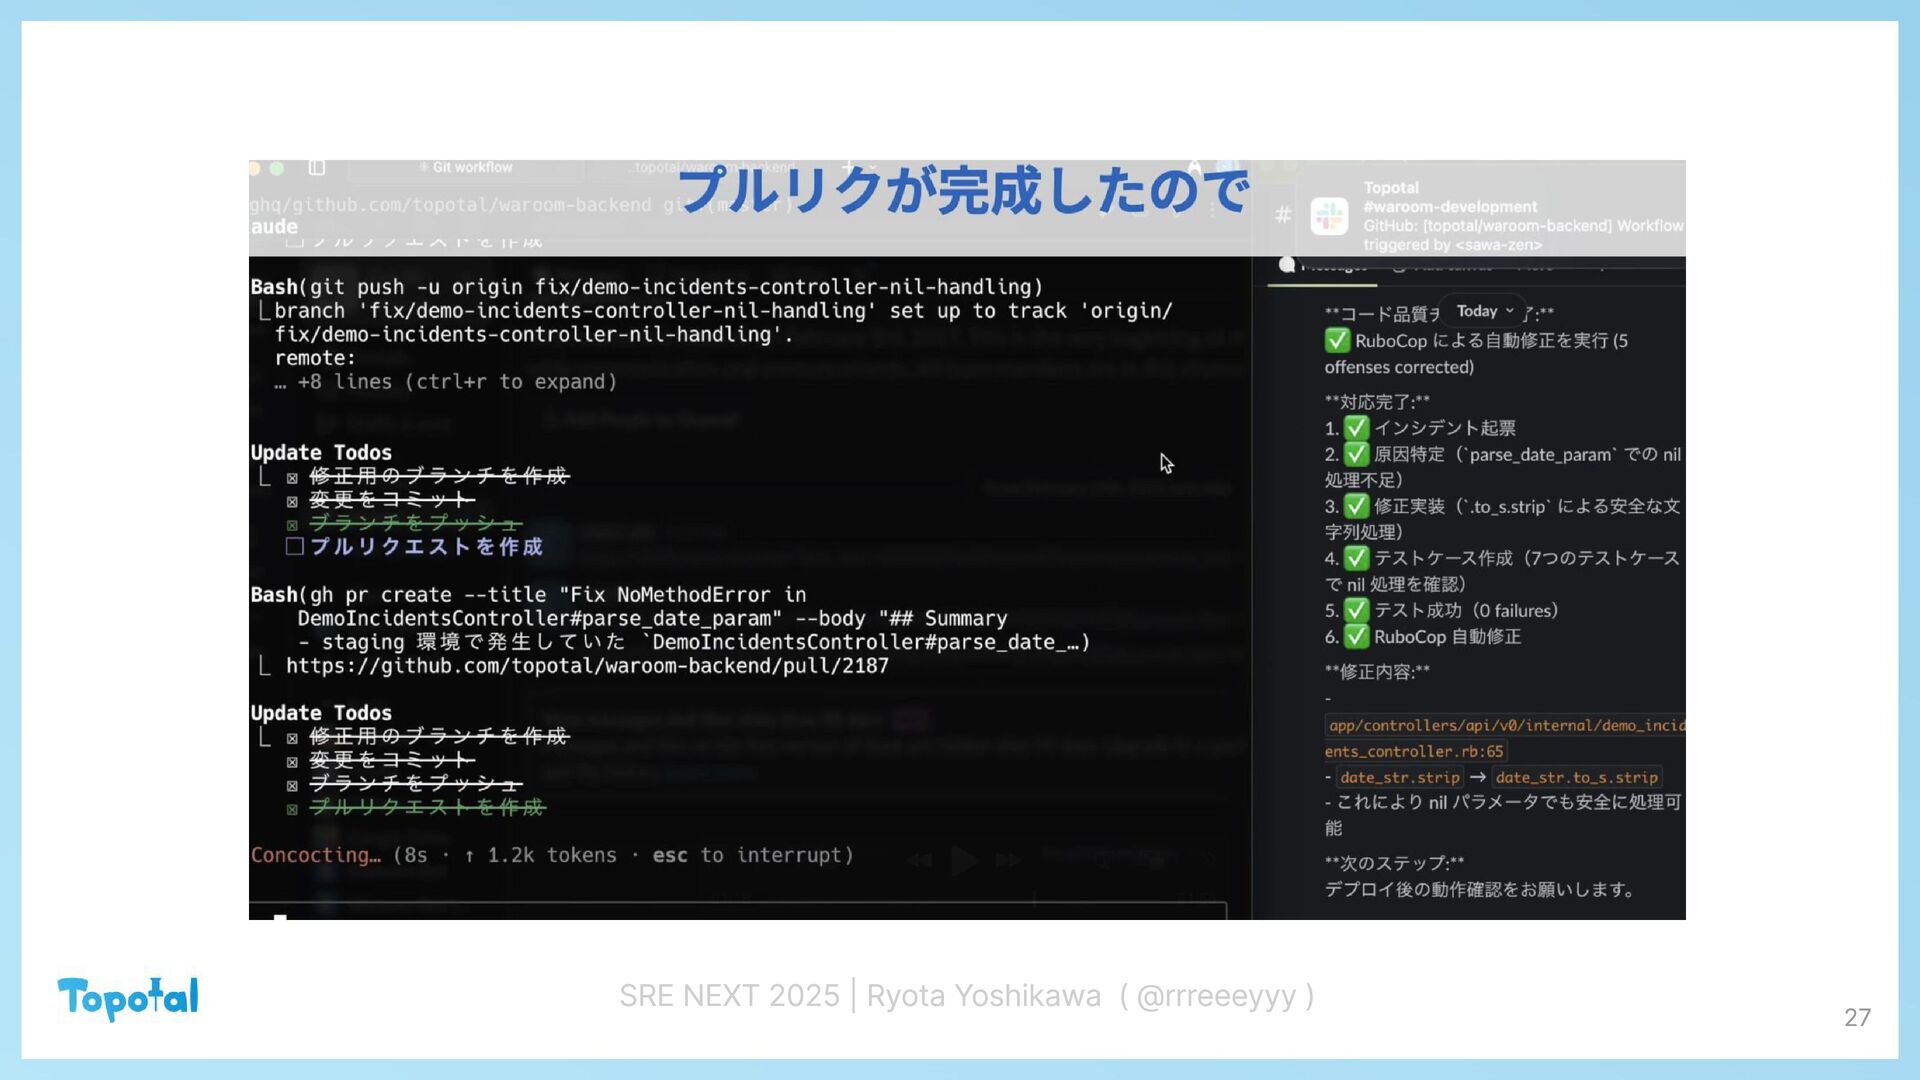The height and width of the screenshot is (1080, 1920).
Task: Switch to the topotal/waroom-backend terminal tab
Action: click(711, 168)
